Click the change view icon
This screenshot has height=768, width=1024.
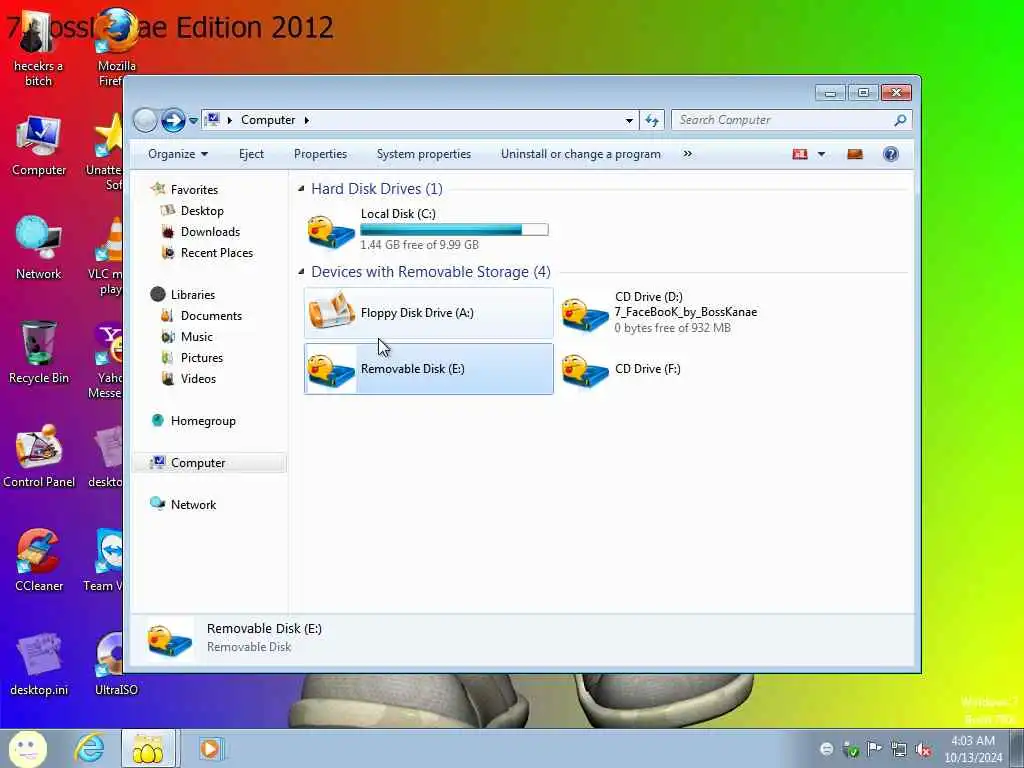[x=800, y=154]
